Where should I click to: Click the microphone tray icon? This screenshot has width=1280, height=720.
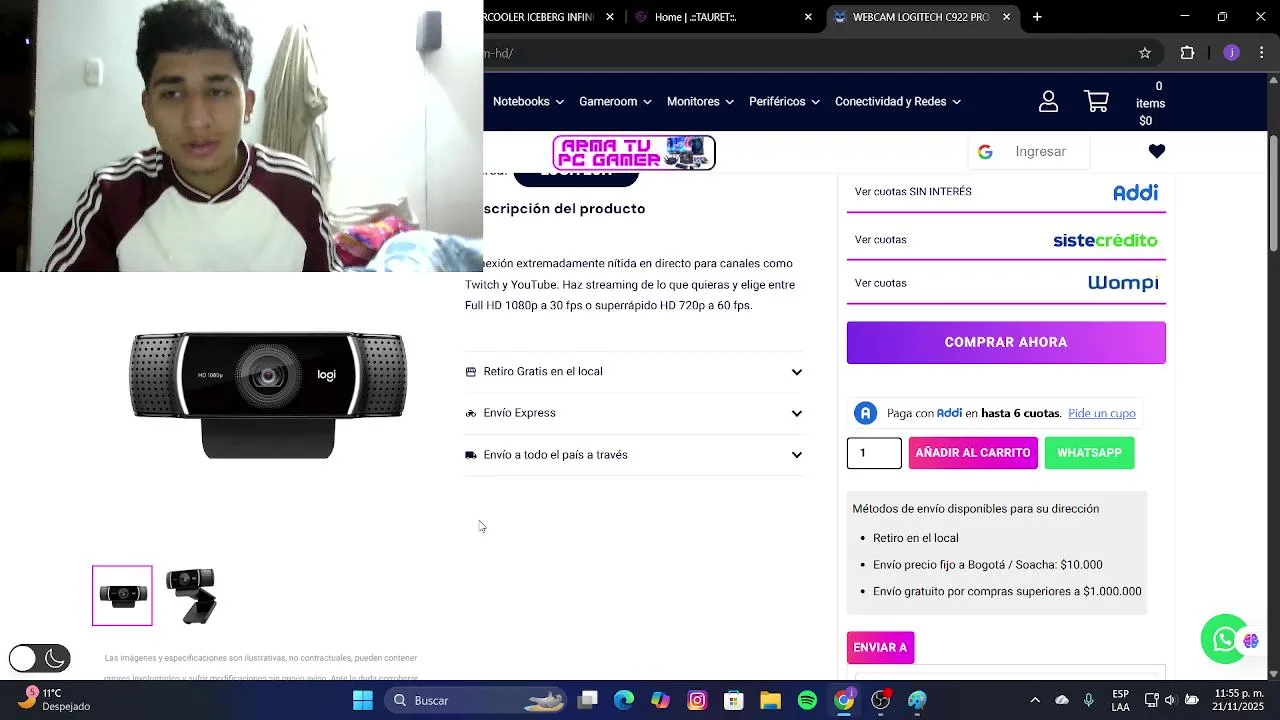tap(1088, 700)
